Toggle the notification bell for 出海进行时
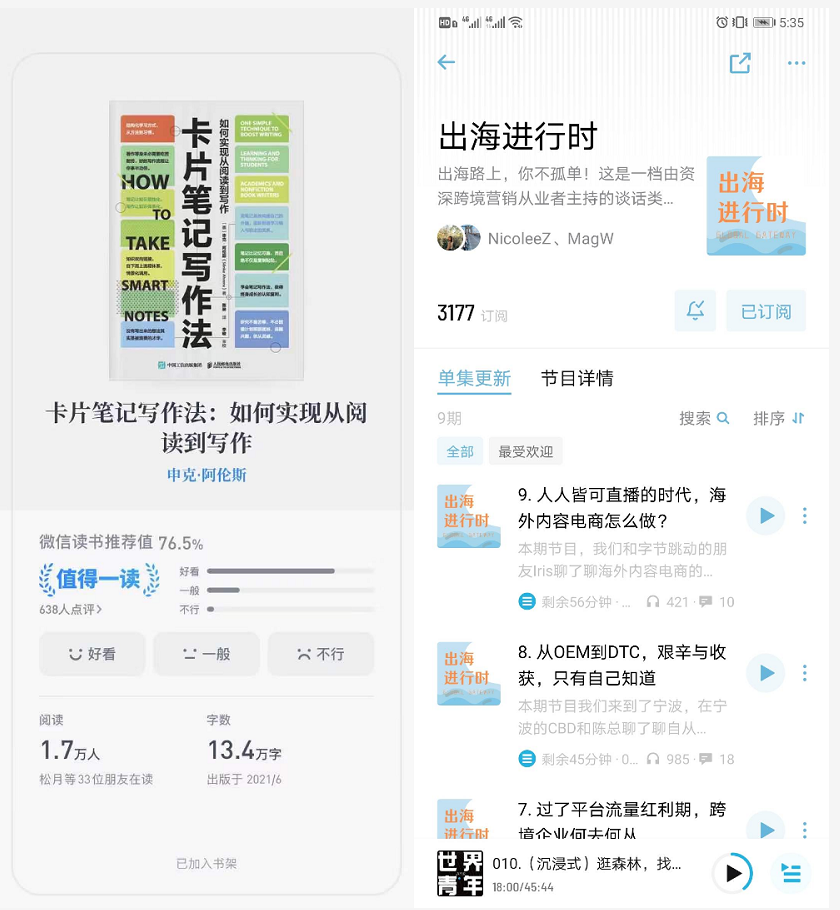The image size is (840, 910). 695,310
